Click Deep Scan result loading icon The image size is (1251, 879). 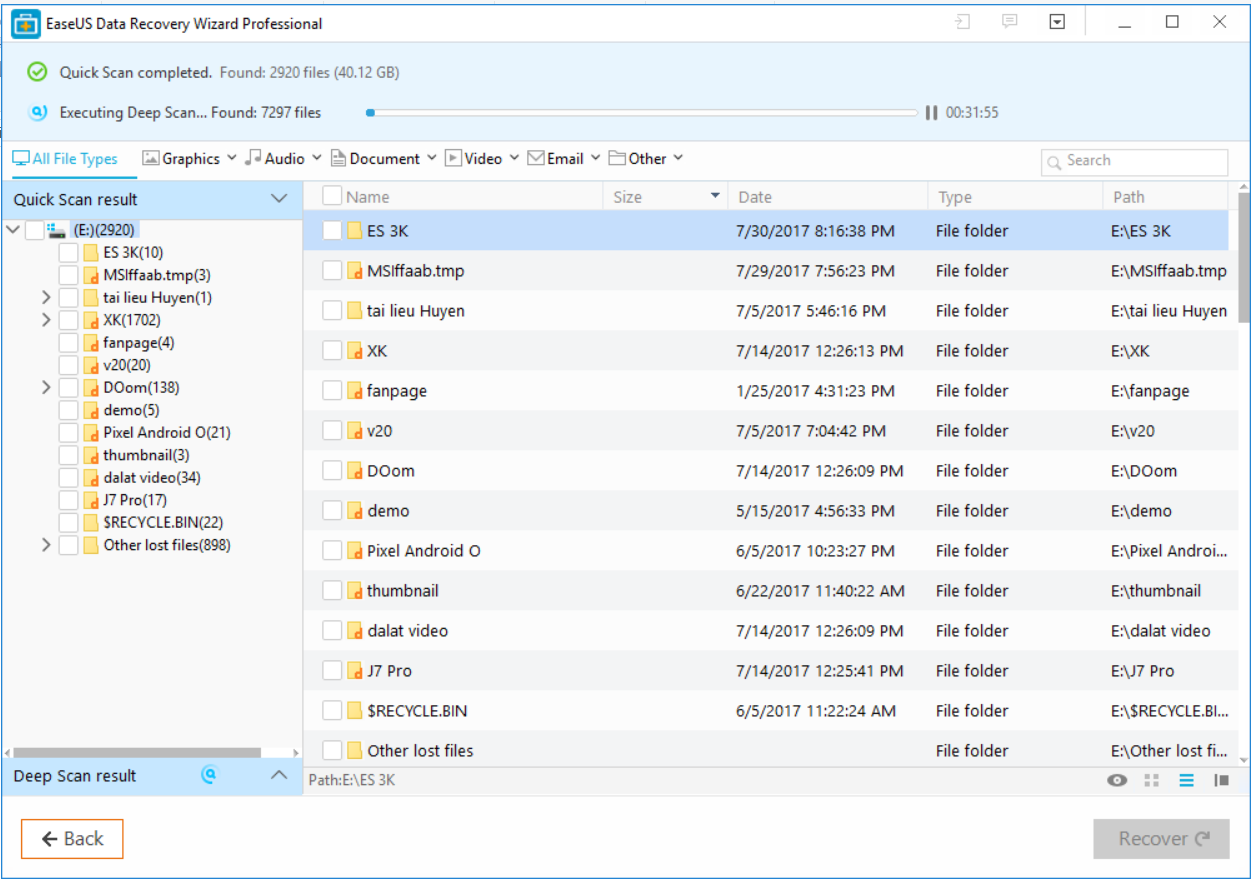click(209, 774)
